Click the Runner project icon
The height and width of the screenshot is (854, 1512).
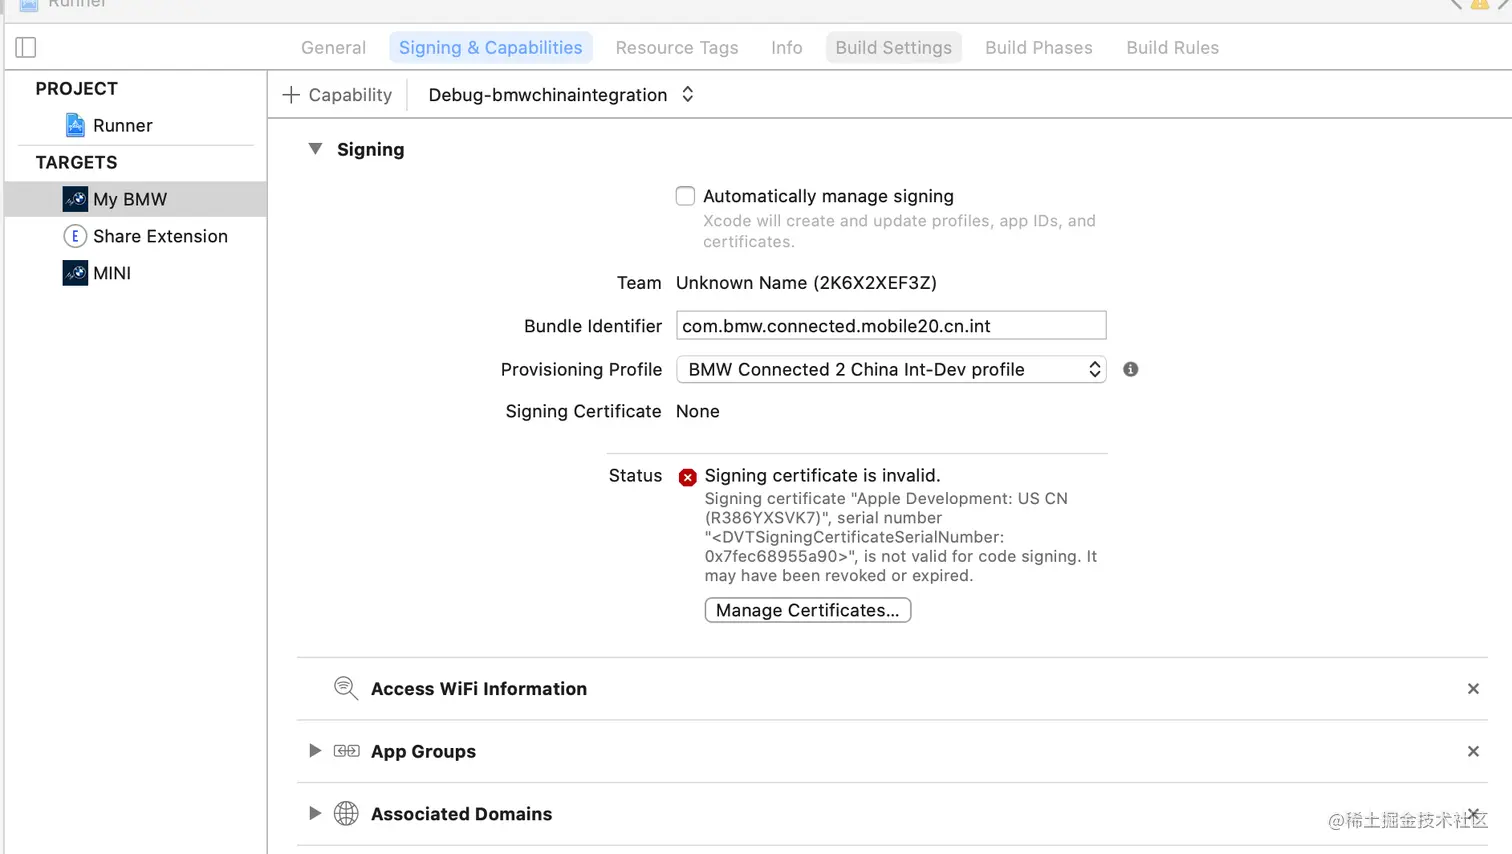tap(75, 125)
